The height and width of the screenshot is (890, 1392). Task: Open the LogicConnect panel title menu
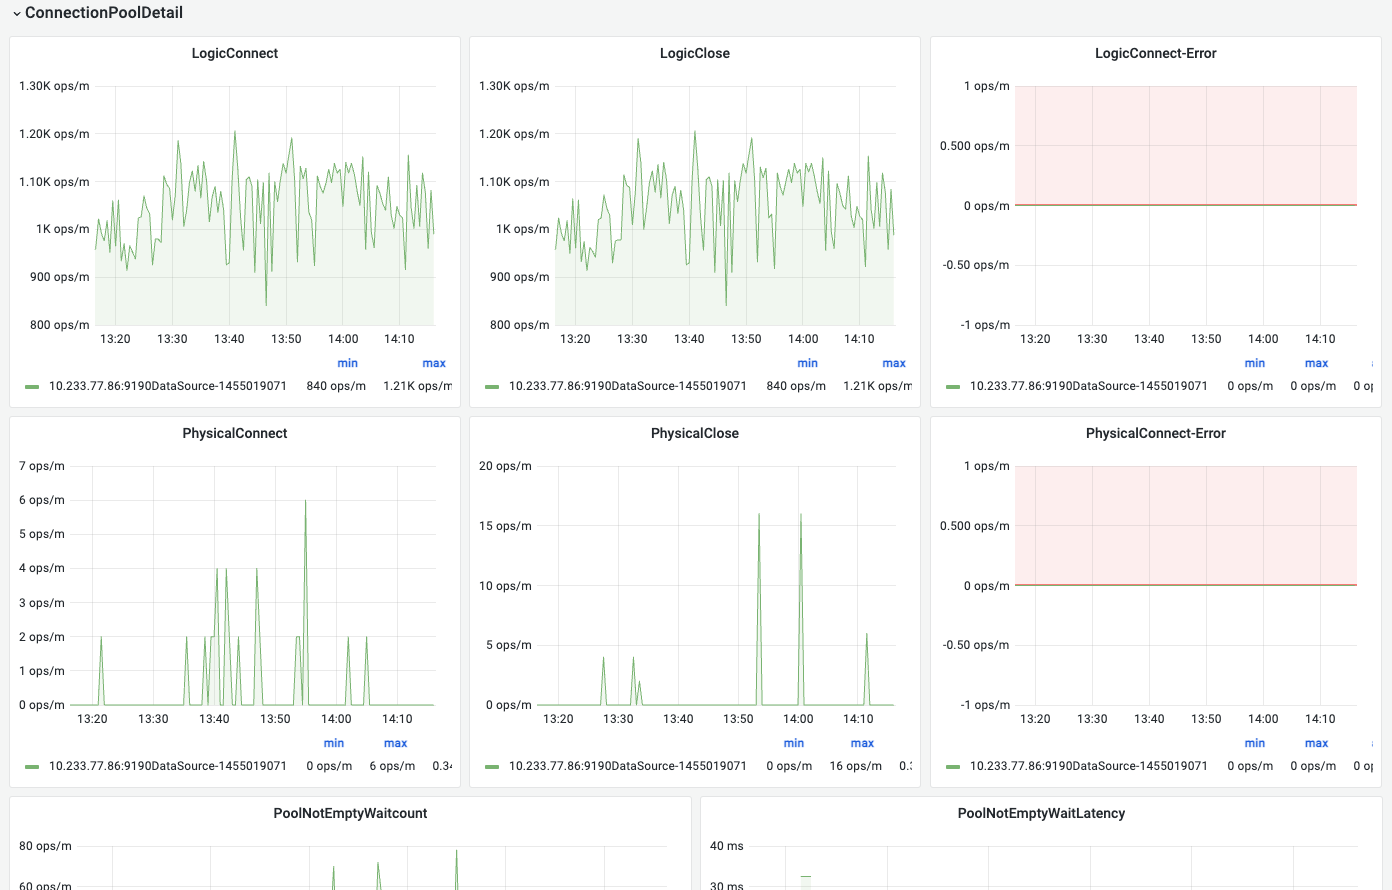235,53
